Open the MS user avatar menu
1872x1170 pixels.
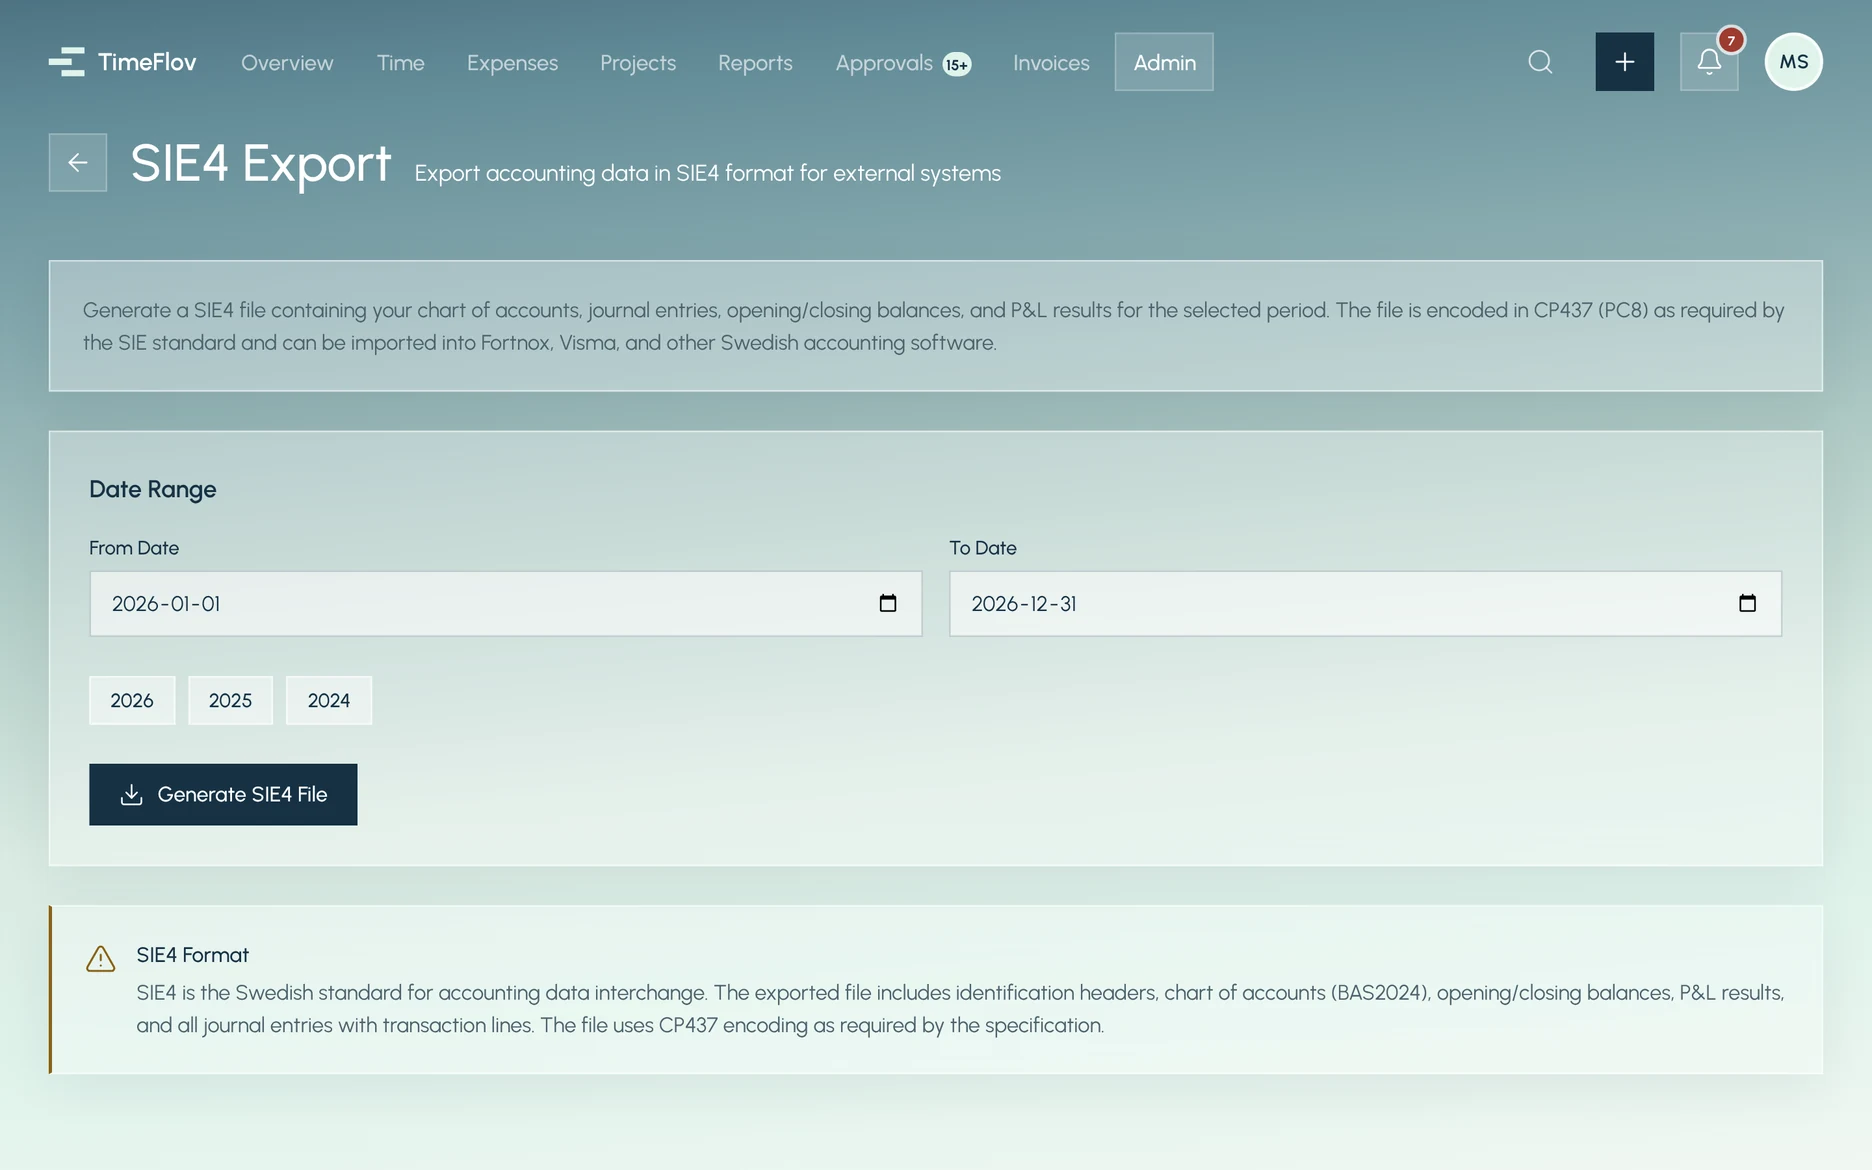click(x=1793, y=62)
